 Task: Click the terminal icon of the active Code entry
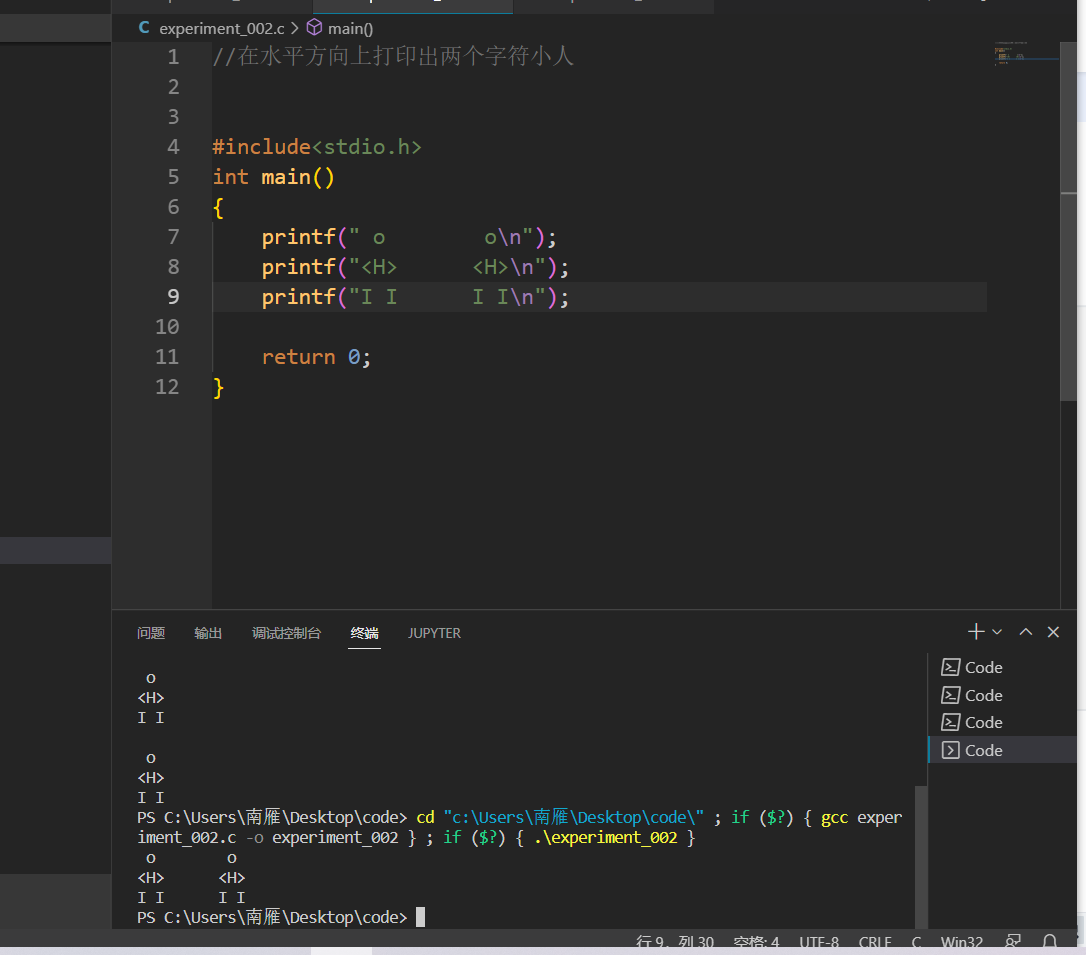[x=950, y=750]
